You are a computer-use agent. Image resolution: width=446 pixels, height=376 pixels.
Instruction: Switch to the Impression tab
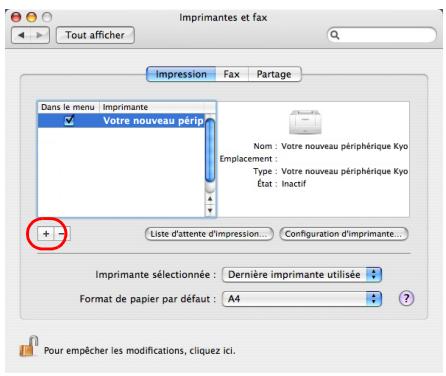click(181, 74)
